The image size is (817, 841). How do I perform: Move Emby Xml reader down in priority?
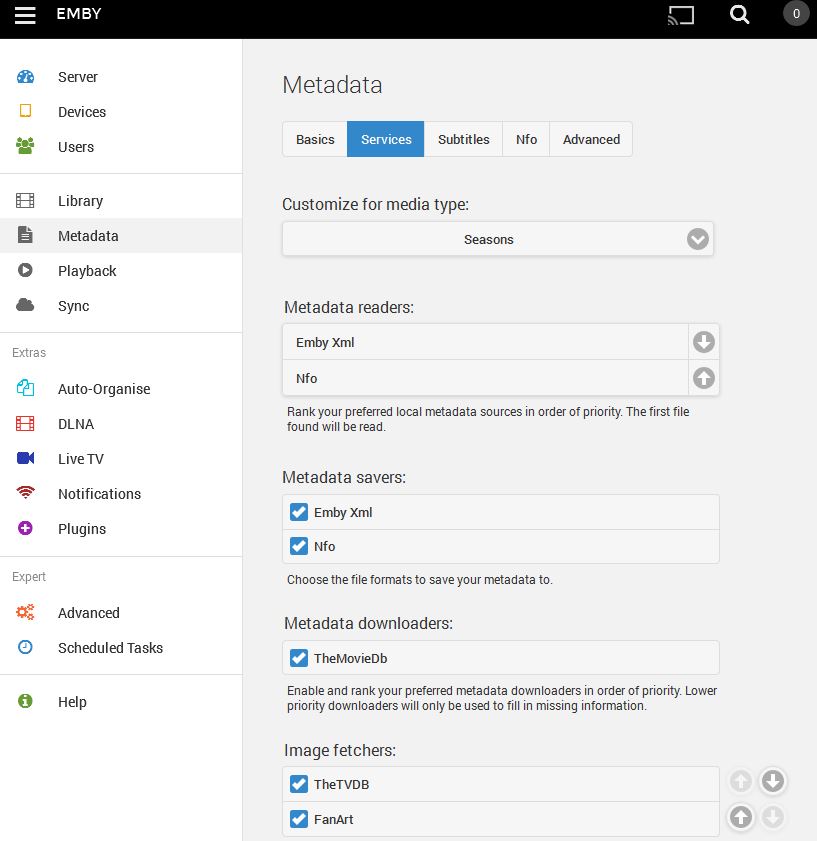(x=704, y=342)
